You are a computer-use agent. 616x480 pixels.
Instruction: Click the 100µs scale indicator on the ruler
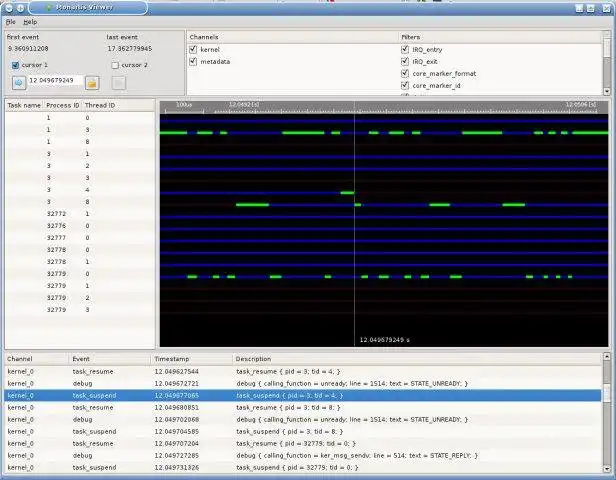coord(184,105)
